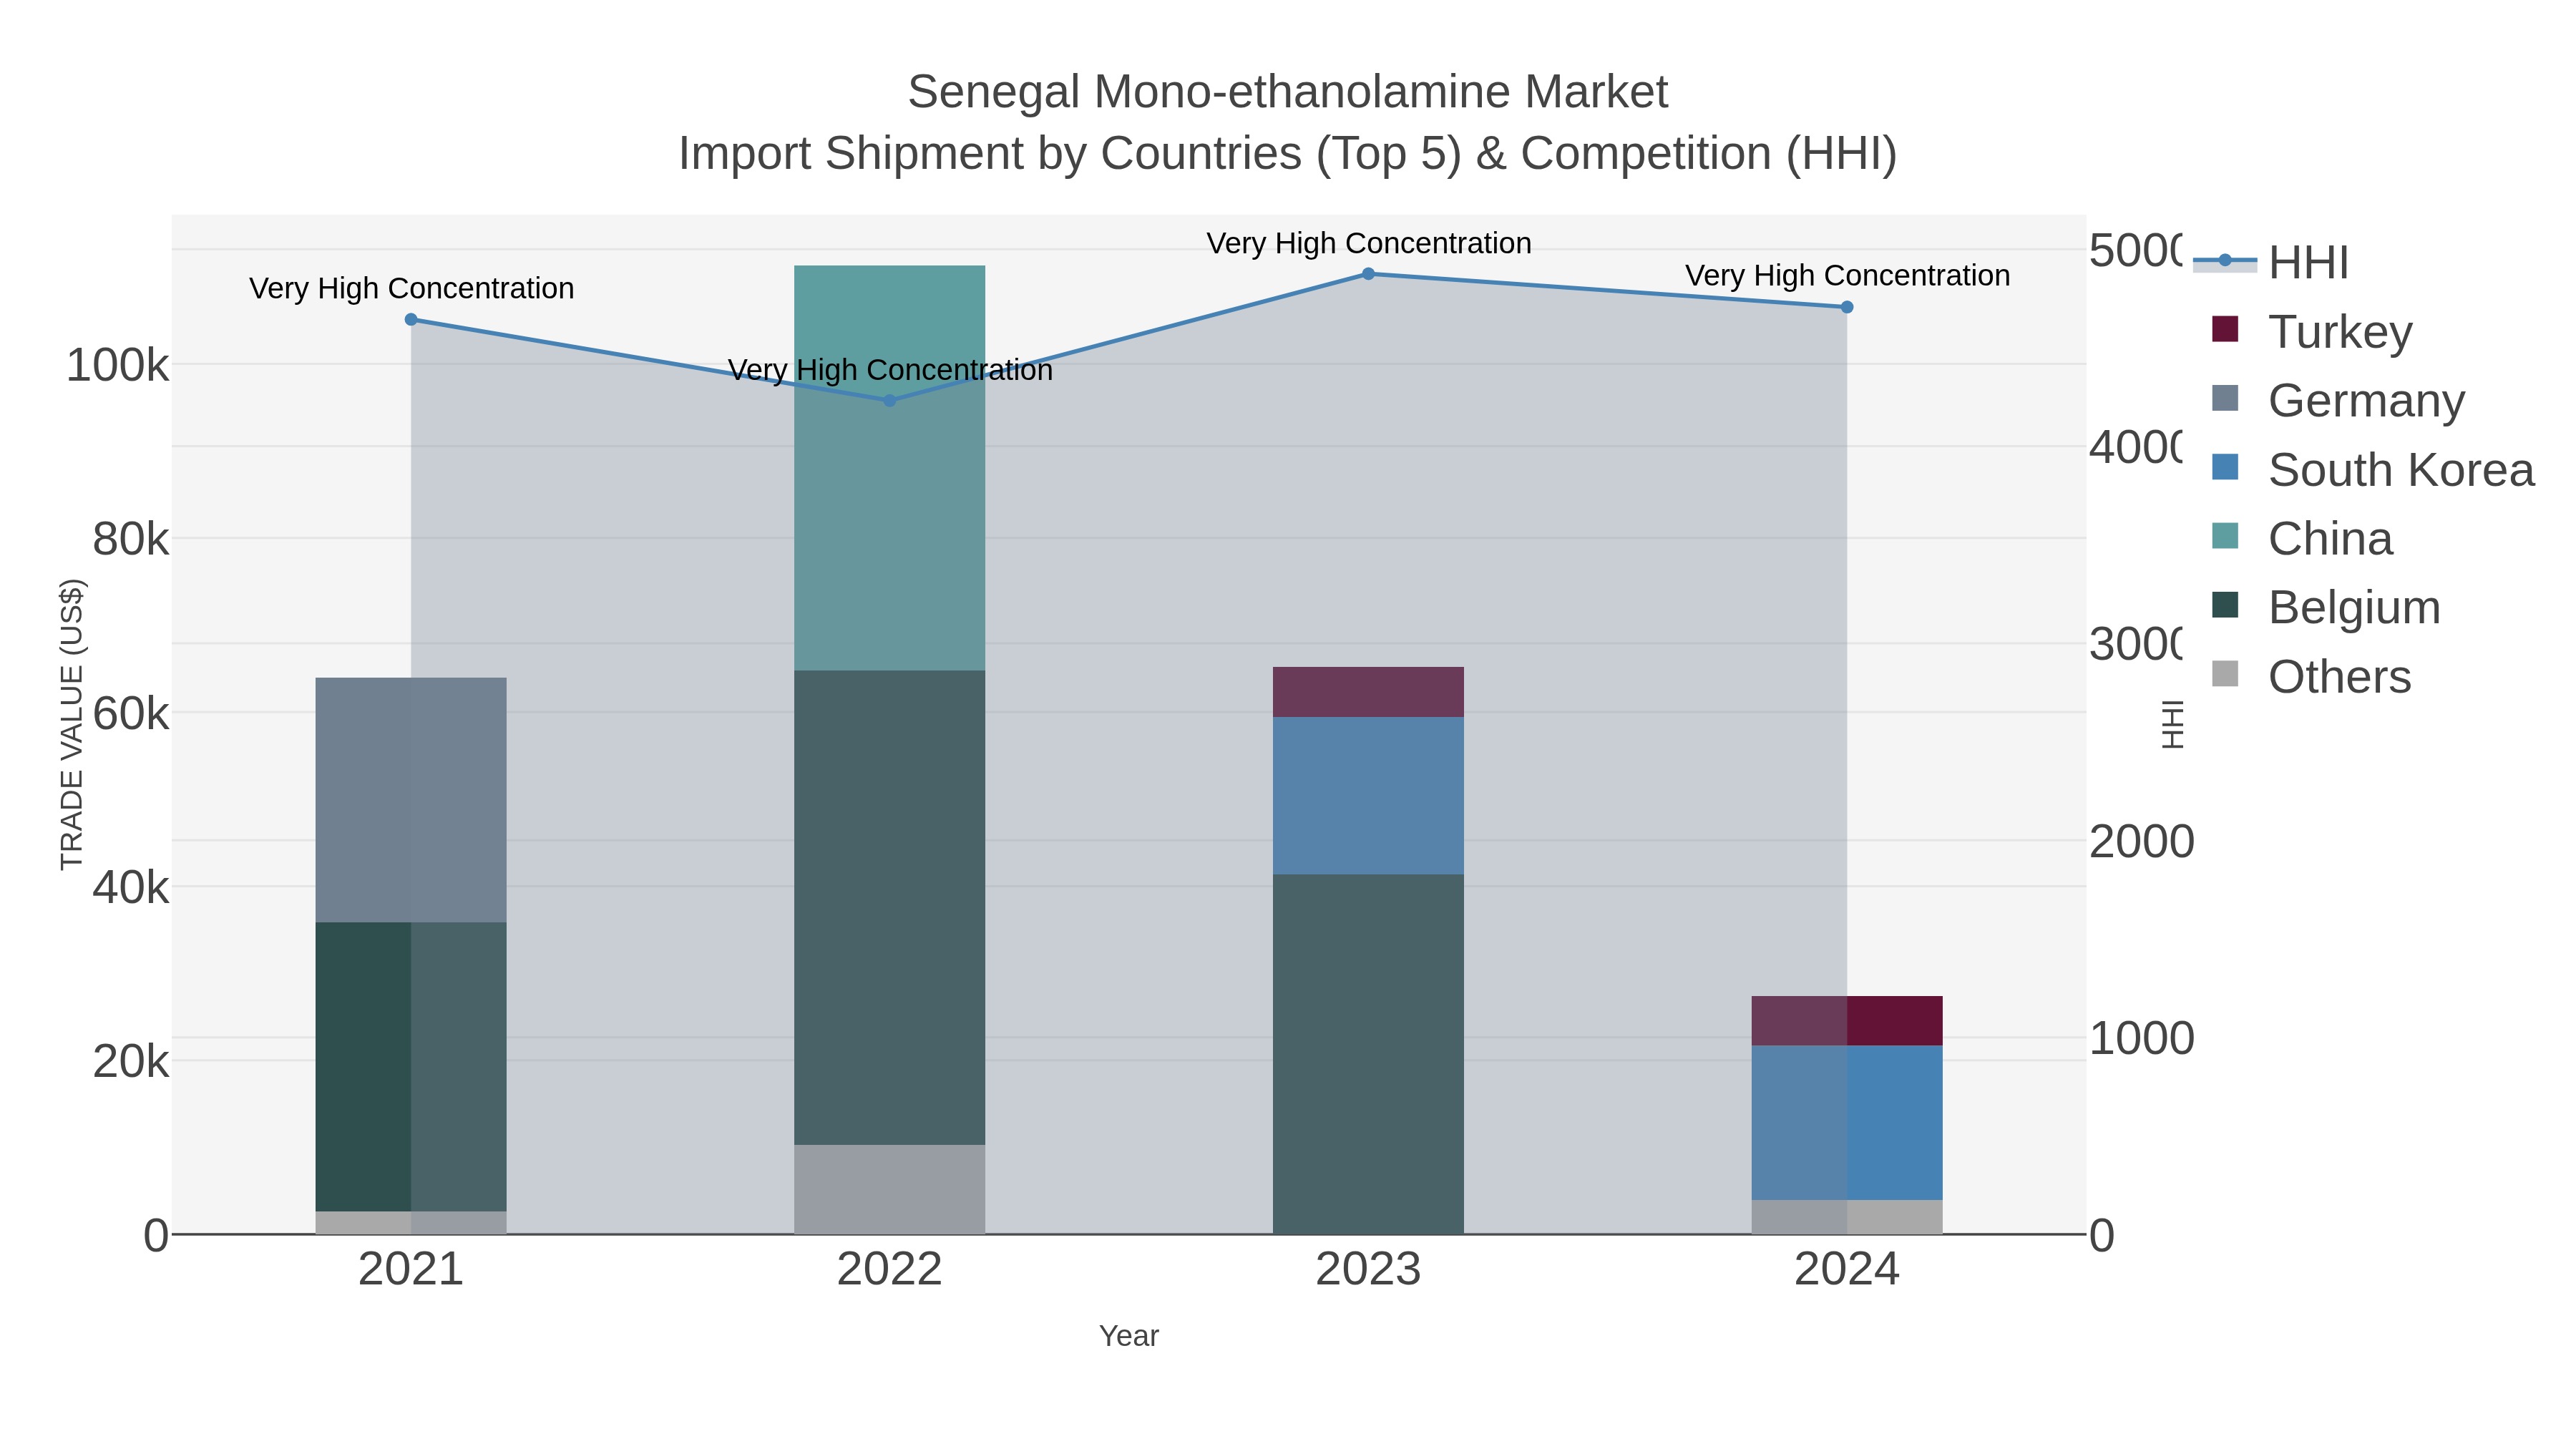The height and width of the screenshot is (1449, 2576).
Task: Click the 2024 x-axis label
Action: pyautogui.click(x=1847, y=1270)
